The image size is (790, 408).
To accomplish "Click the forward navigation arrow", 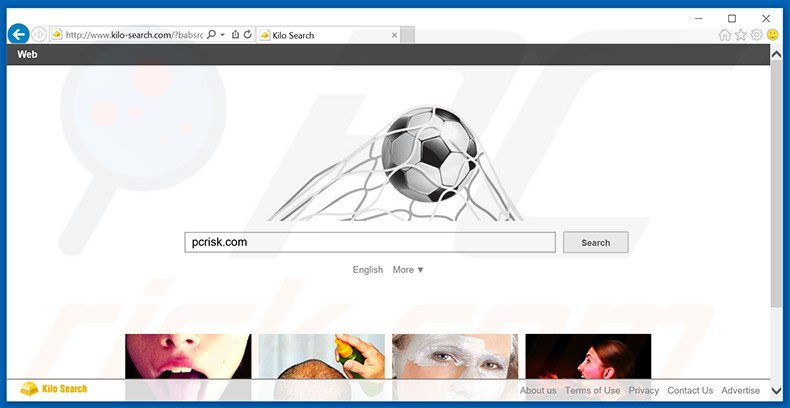I will click(39, 34).
